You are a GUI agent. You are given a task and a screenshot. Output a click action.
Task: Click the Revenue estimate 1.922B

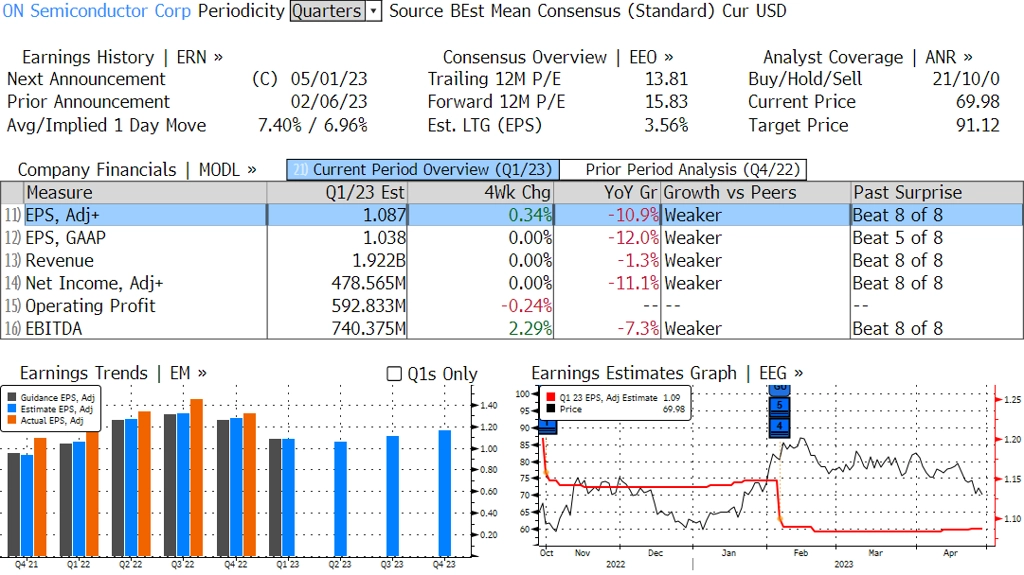click(x=379, y=261)
